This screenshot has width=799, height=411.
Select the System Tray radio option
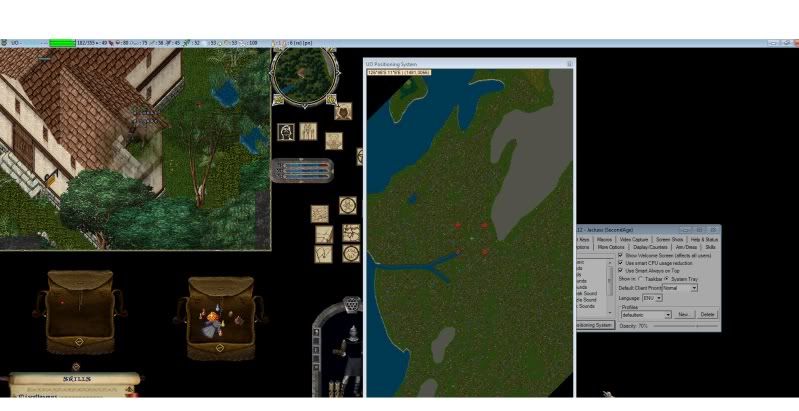667,279
